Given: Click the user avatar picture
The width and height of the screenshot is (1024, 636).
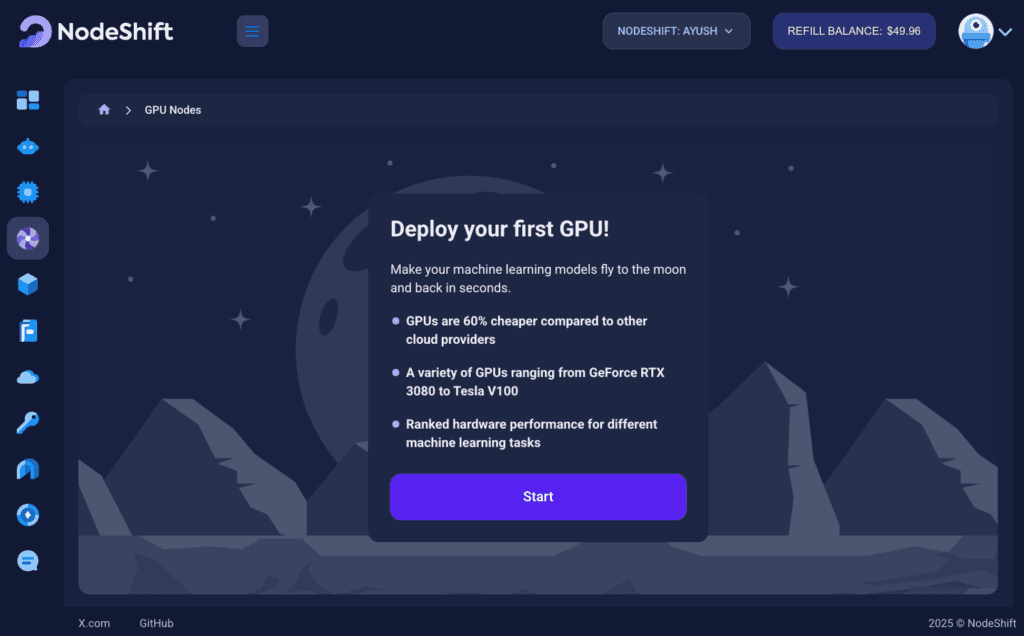Looking at the screenshot, I should [975, 31].
